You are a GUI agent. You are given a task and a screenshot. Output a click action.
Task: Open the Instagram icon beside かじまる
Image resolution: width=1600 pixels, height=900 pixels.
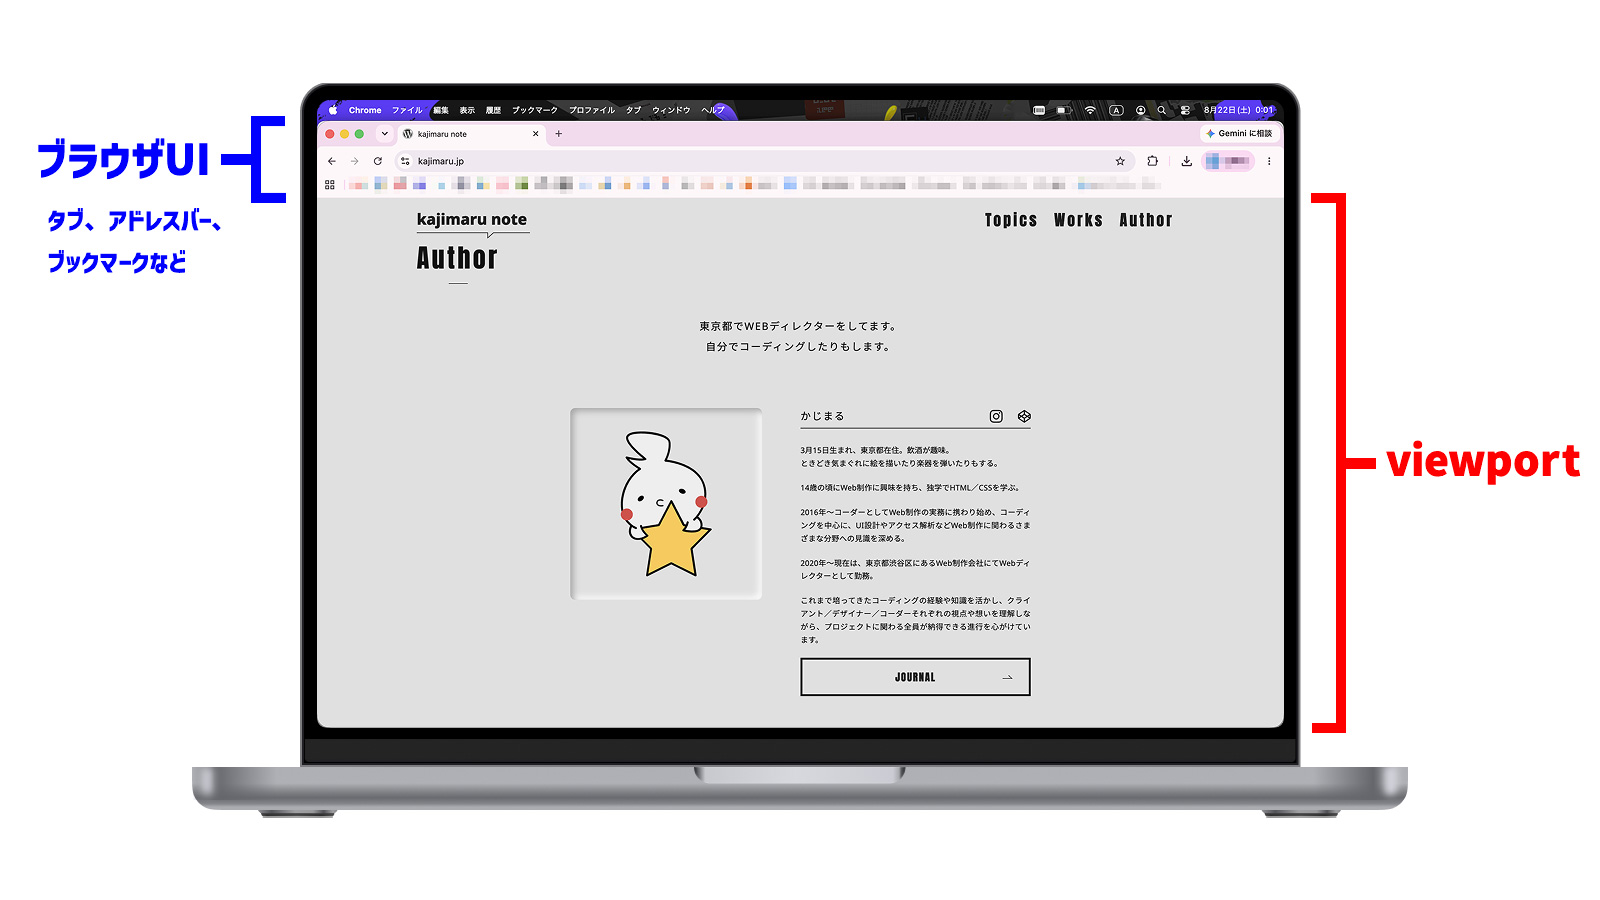[996, 416]
